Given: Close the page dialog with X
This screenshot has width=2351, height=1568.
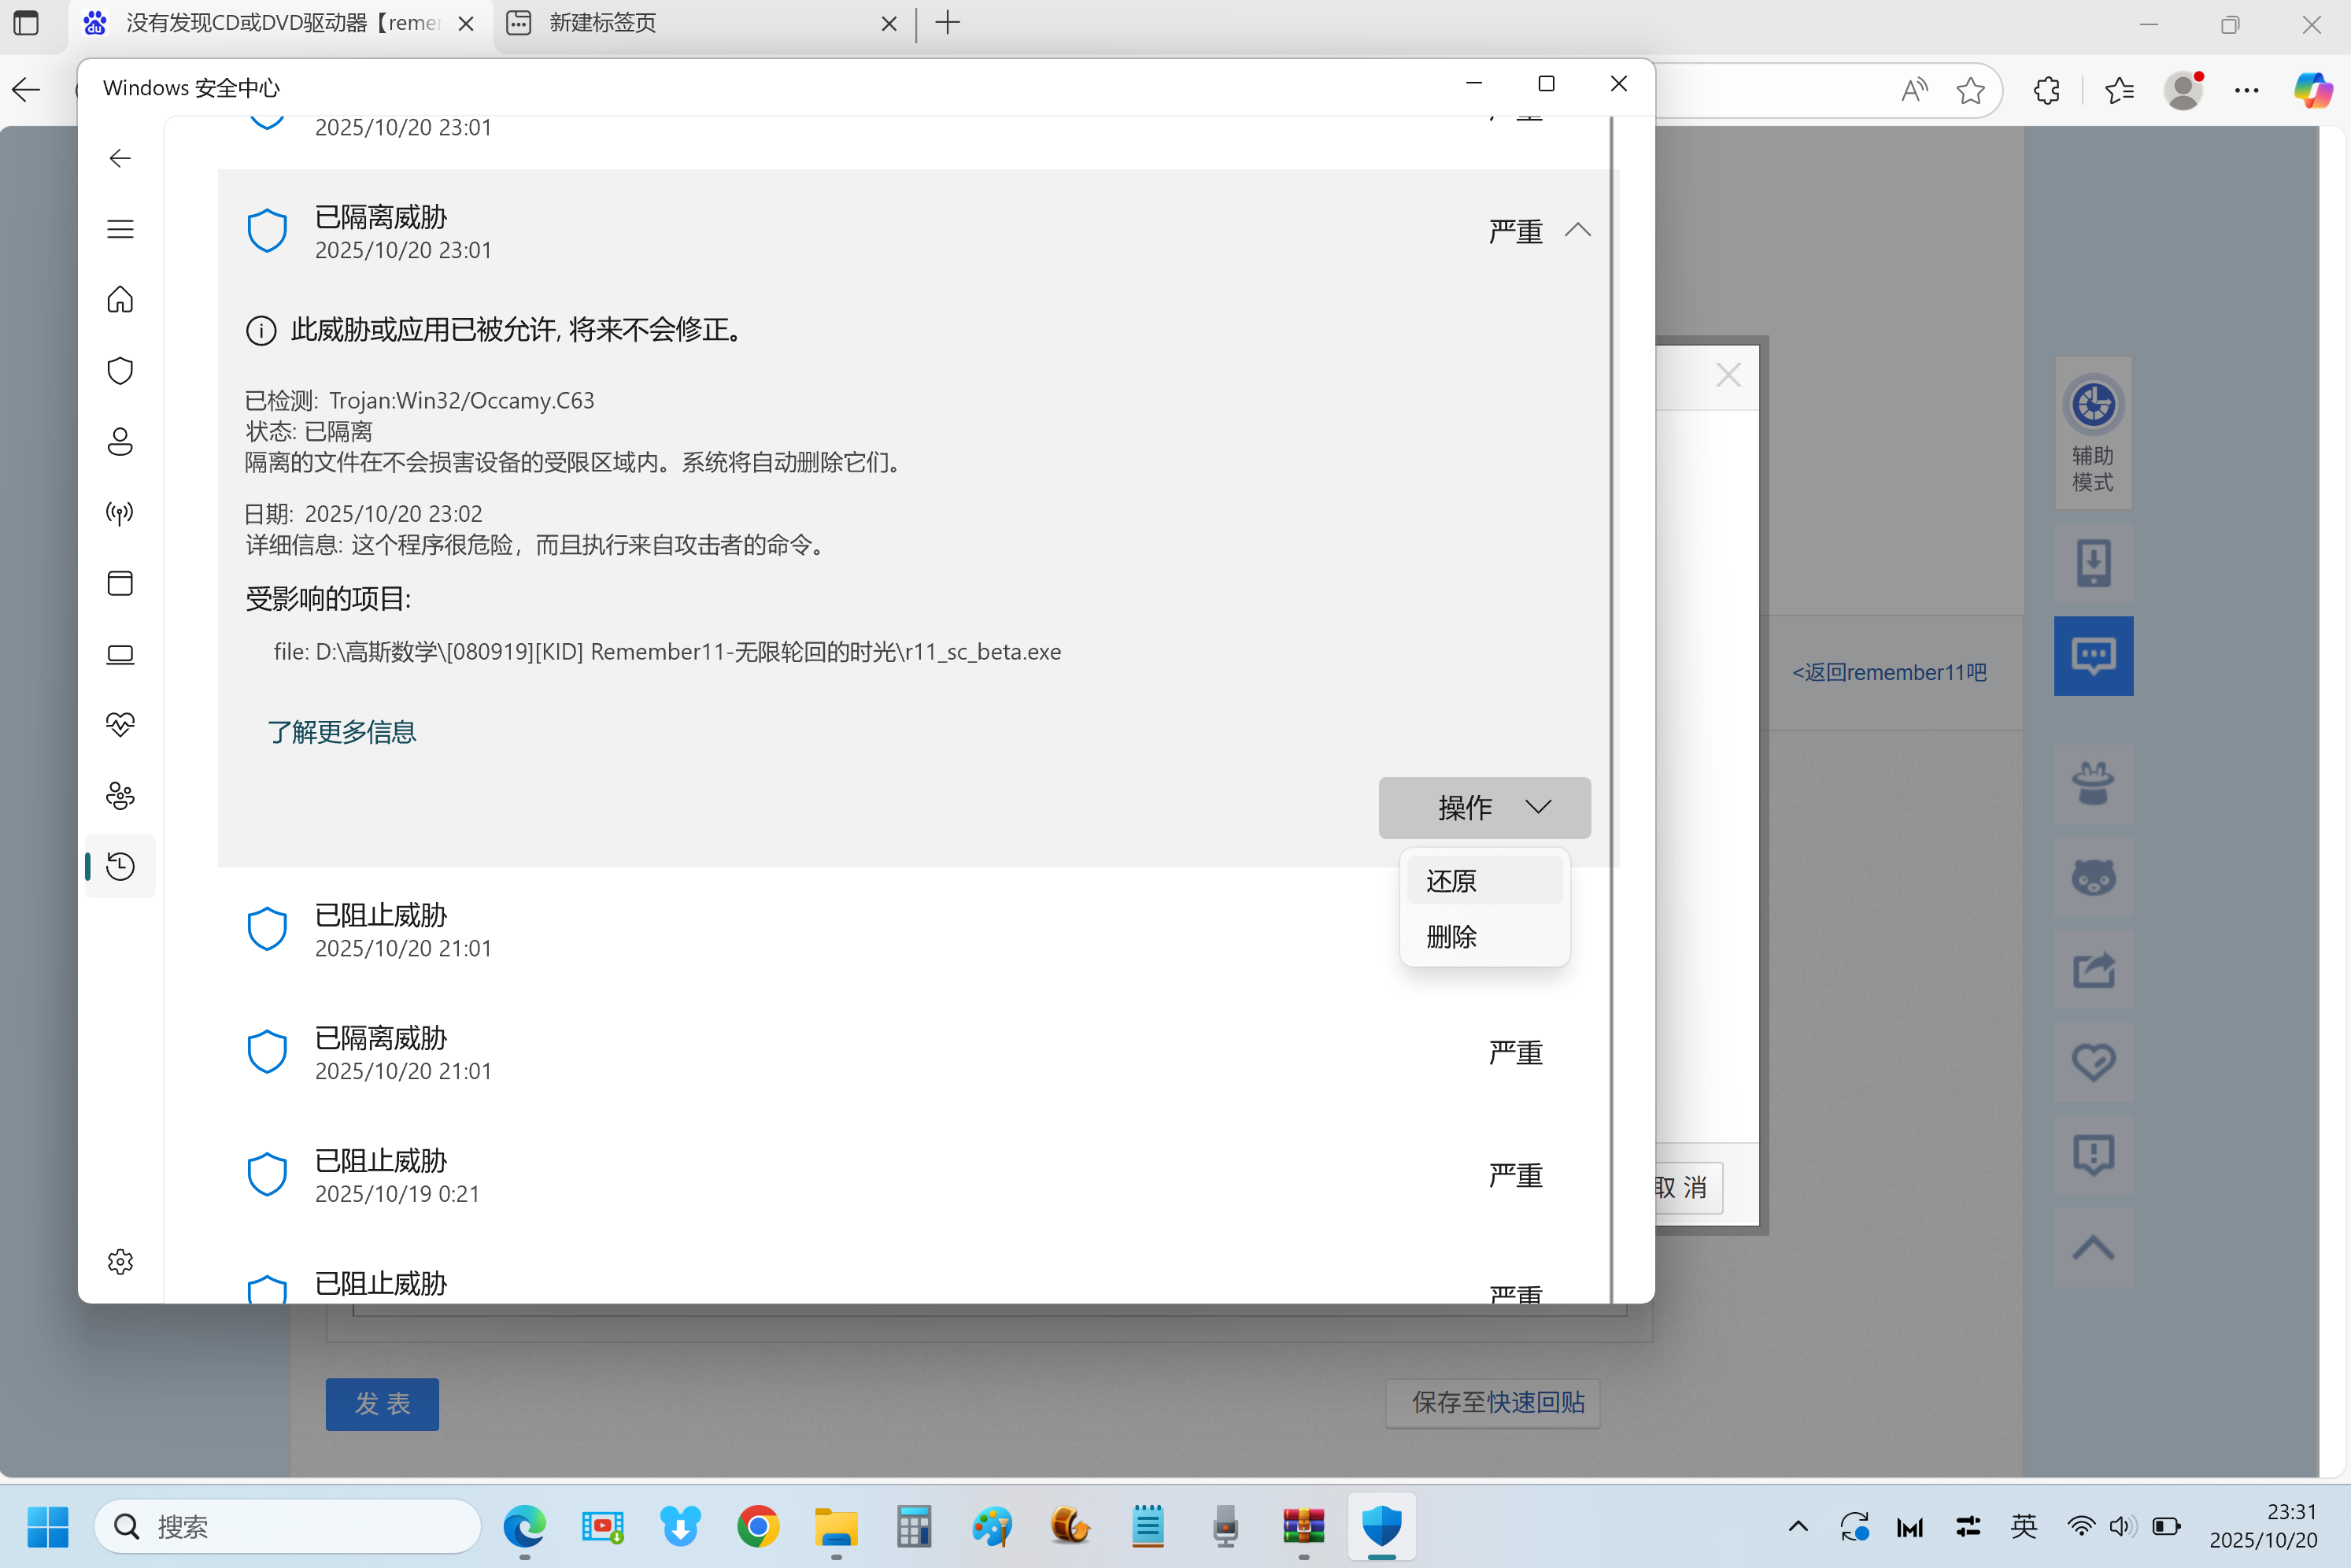Looking at the screenshot, I should (x=1728, y=375).
